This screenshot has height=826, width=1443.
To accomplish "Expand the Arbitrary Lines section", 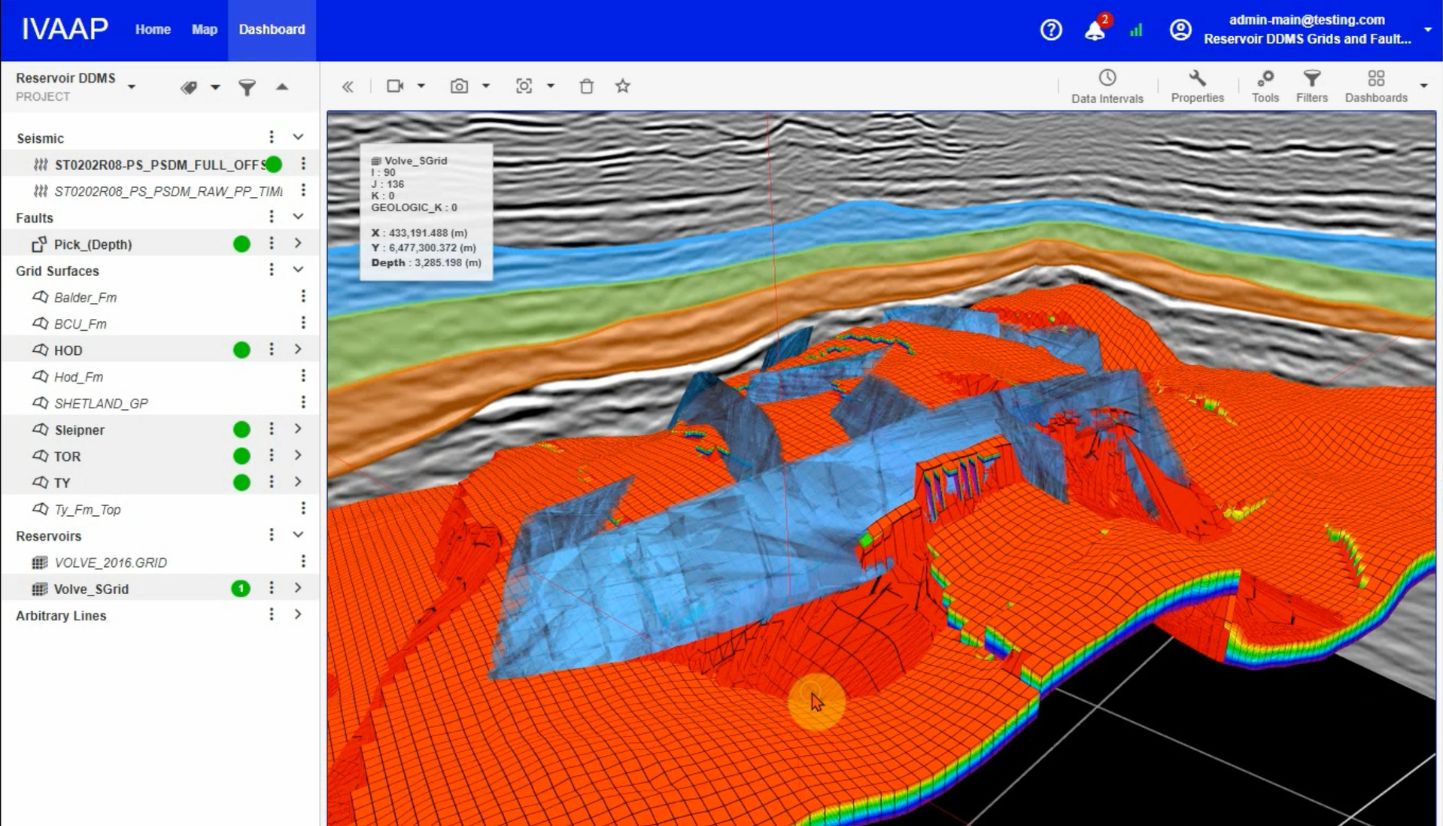I will click(x=298, y=615).
